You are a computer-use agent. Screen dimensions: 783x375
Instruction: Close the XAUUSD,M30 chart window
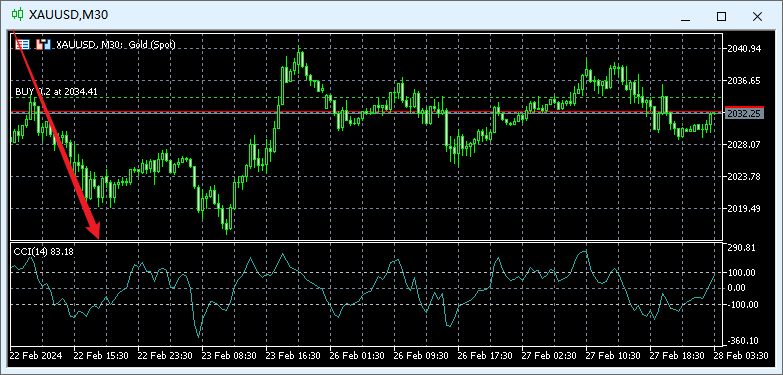[x=757, y=16]
